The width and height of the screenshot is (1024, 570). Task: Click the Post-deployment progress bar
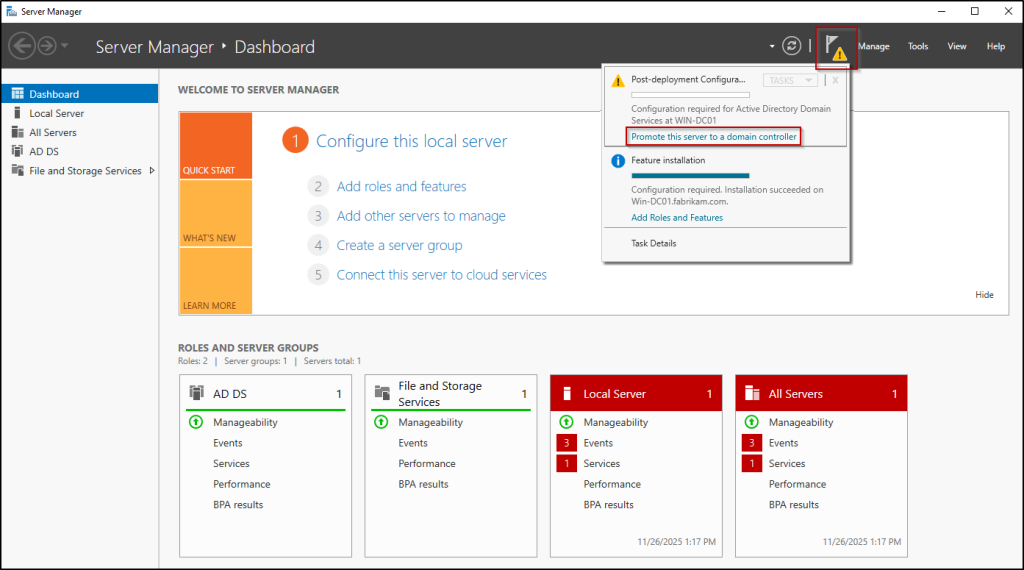[690, 95]
